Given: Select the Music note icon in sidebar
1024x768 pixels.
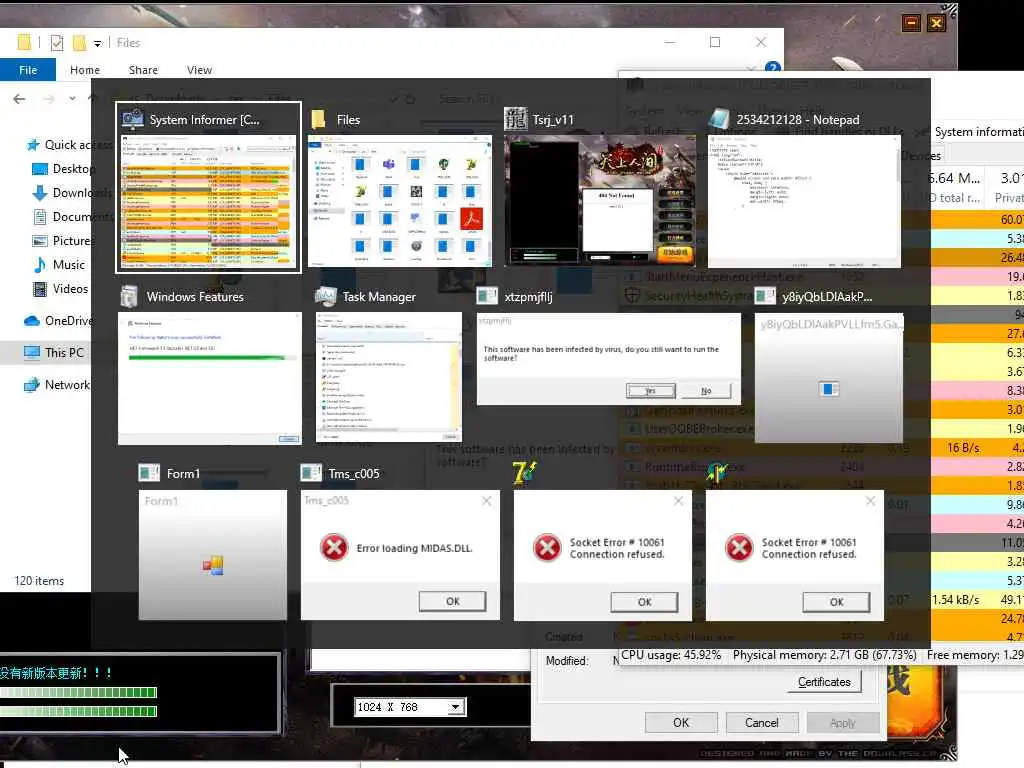Looking at the screenshot, I should point(40,264).
